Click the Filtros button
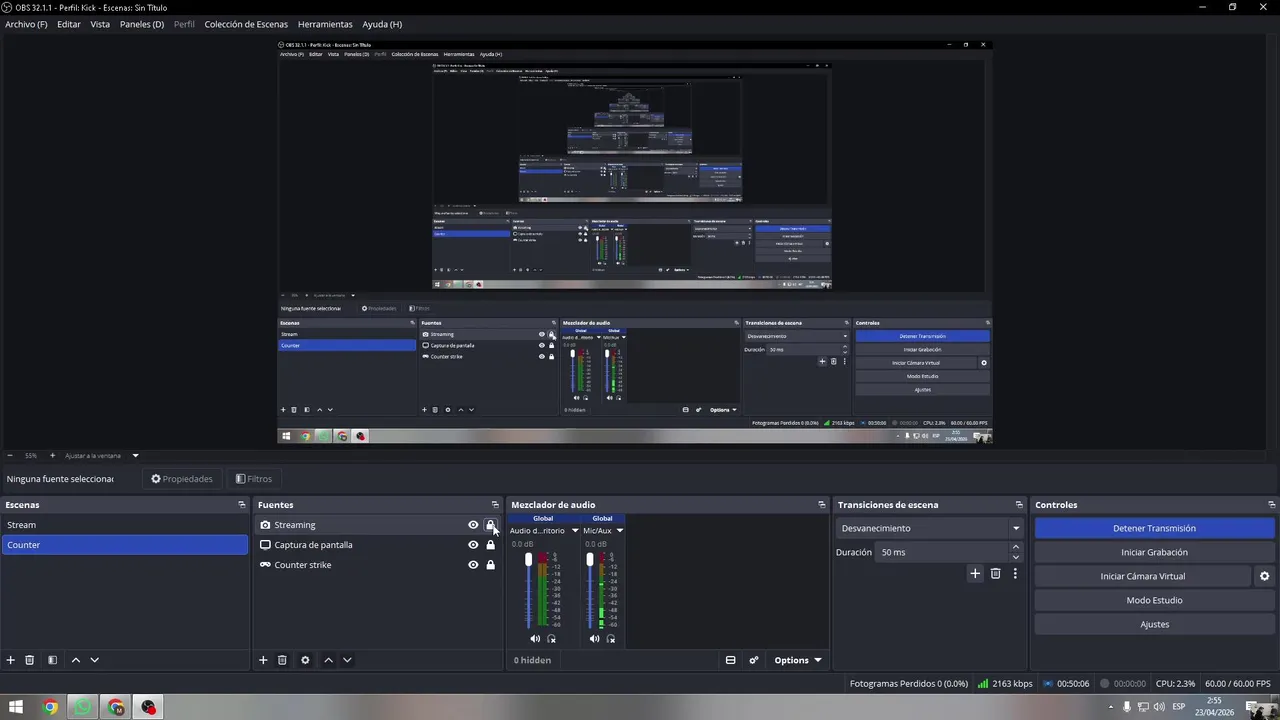Screen dimensions: 1280x720 pos(253,479)
